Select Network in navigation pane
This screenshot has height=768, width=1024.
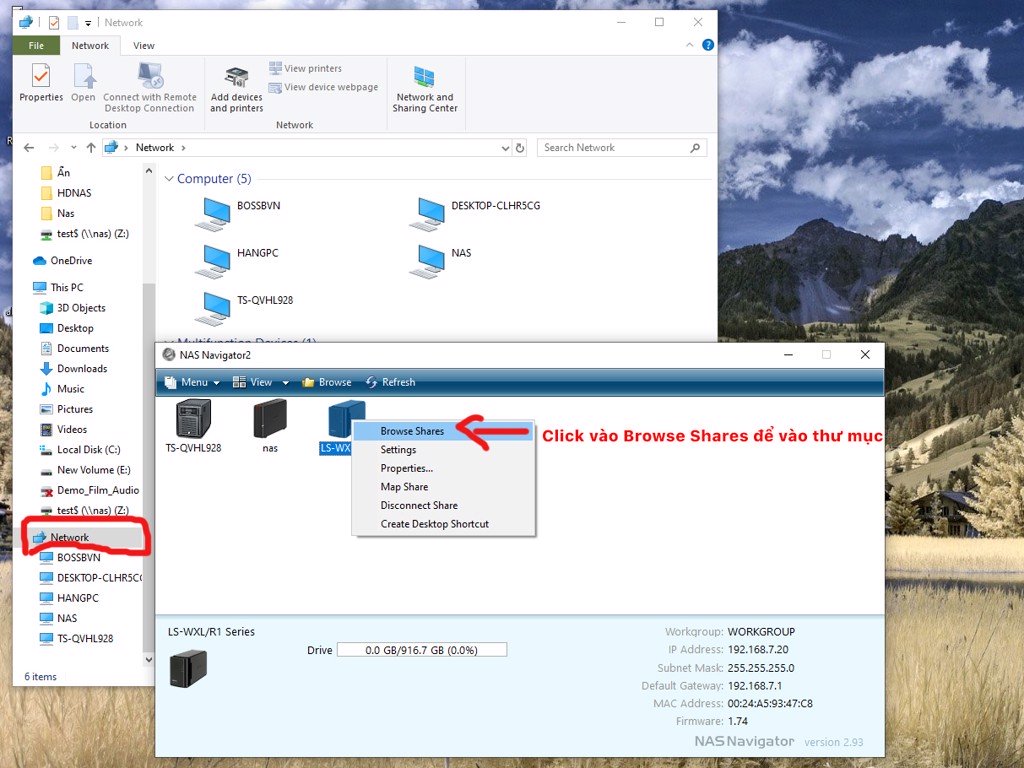61,537
